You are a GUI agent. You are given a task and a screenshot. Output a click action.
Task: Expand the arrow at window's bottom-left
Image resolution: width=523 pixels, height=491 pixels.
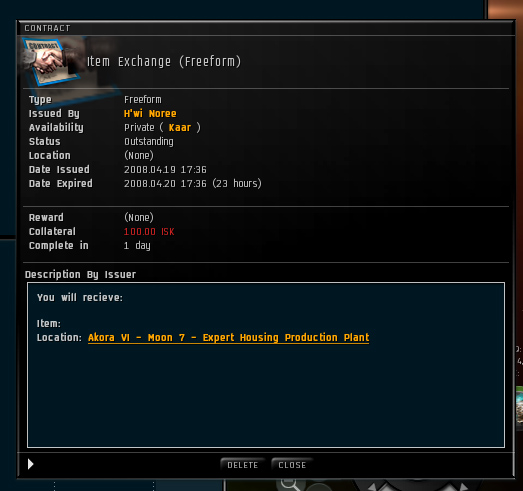click(30, 464)
